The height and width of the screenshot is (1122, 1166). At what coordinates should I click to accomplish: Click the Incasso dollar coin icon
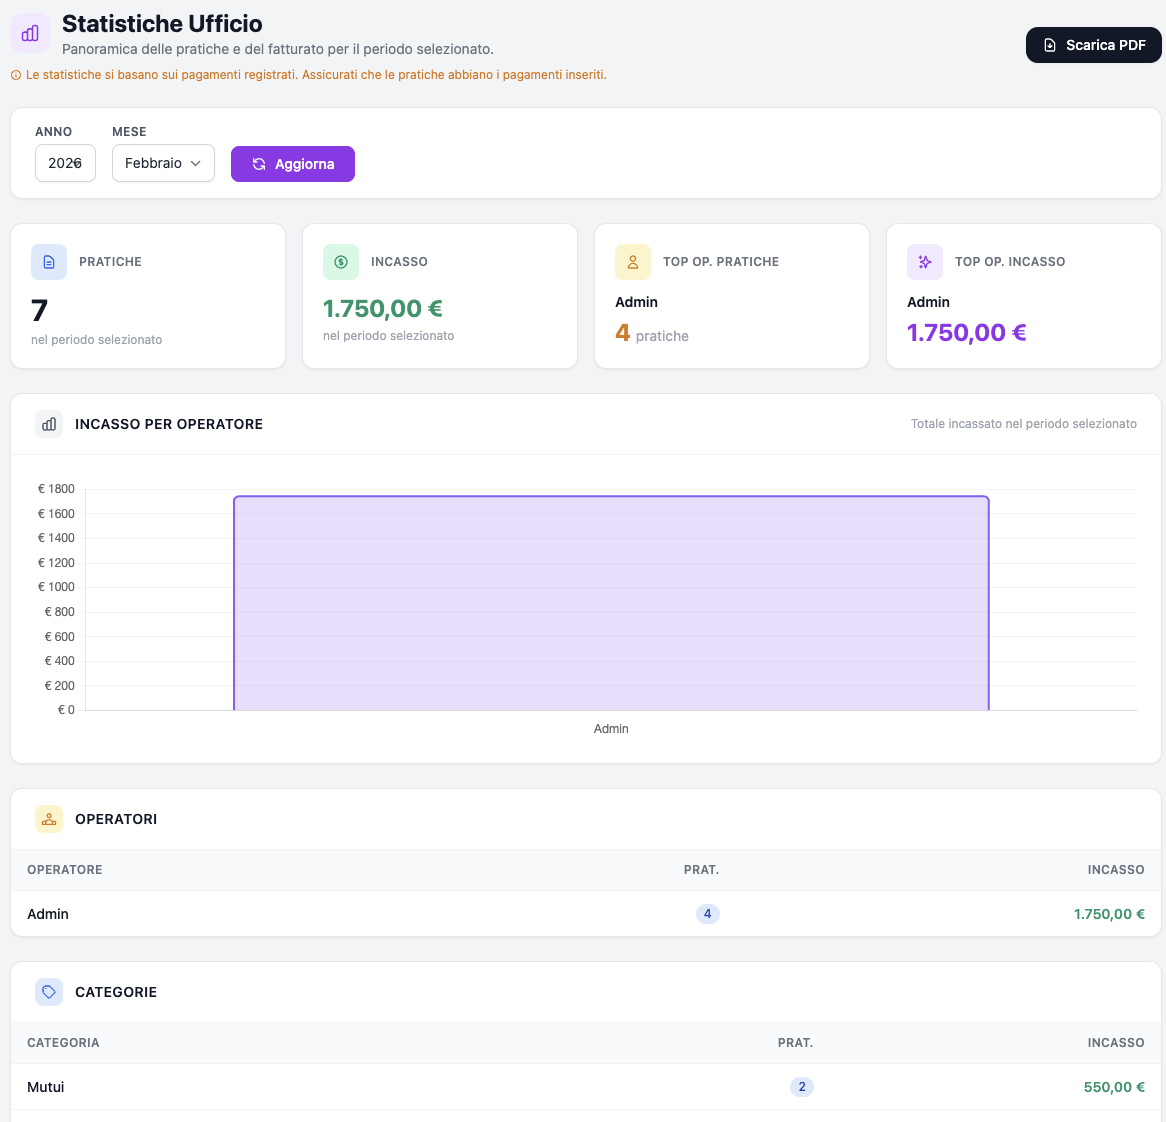[341, 262]
